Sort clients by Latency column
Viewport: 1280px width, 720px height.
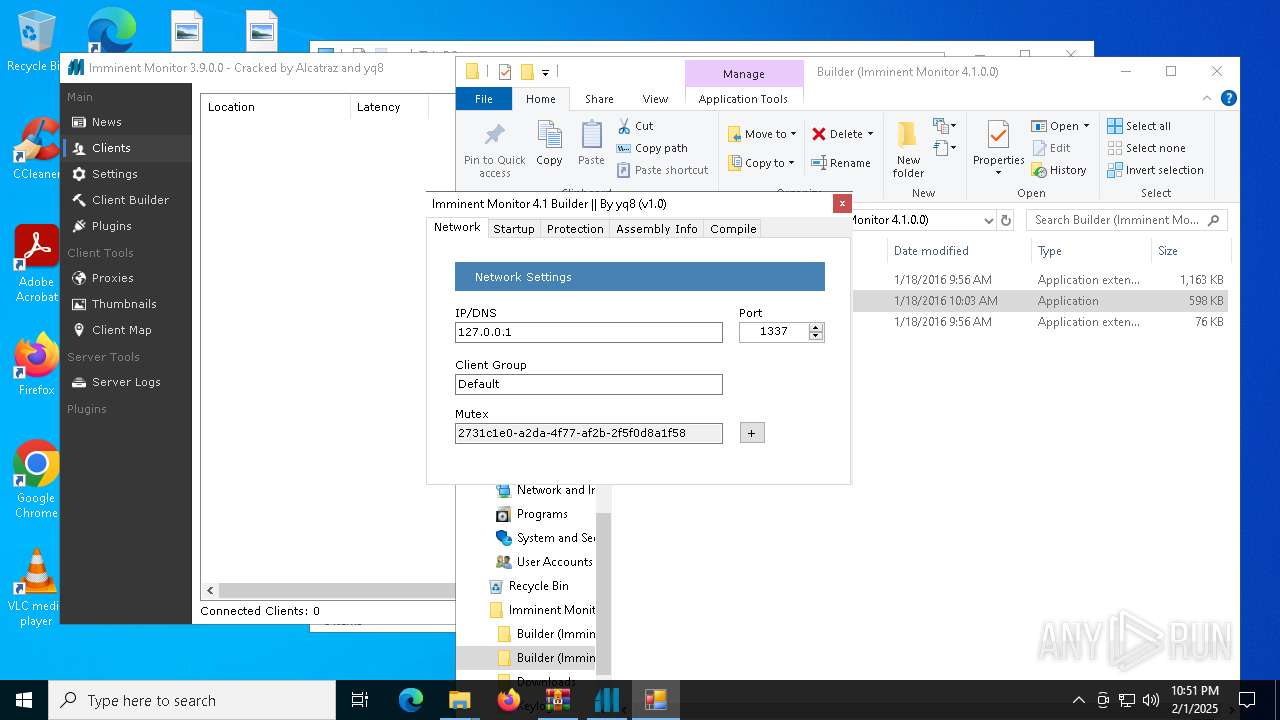point(378,107)
